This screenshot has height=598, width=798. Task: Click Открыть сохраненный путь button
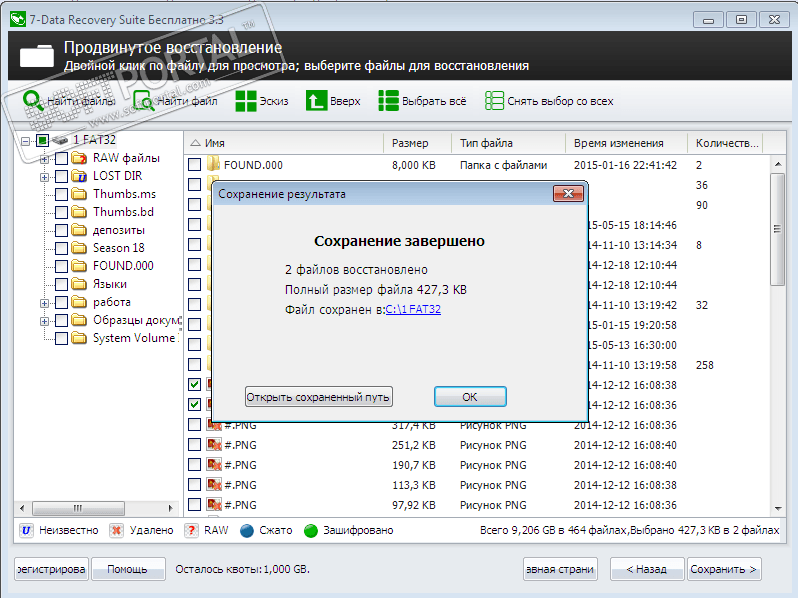319,397
